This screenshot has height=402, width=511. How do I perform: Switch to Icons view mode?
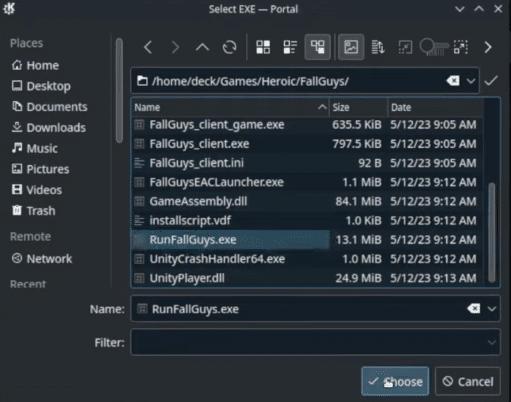pyautogui.click(x=263, y=47)
